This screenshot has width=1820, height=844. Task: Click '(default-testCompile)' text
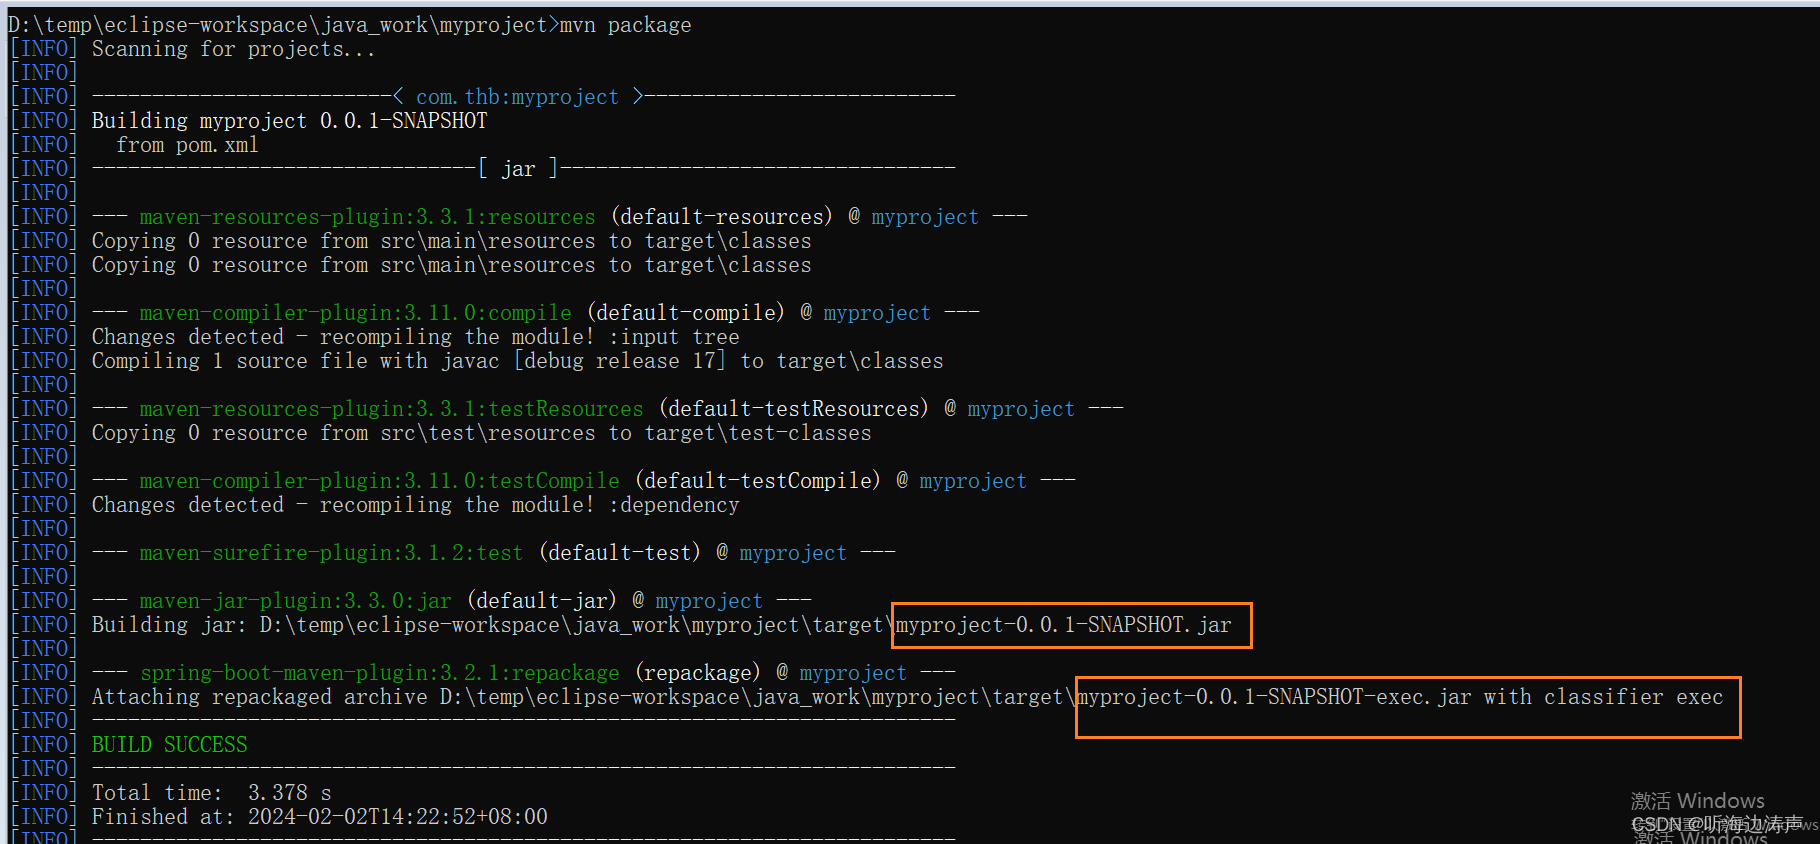[x=758, y=481]
